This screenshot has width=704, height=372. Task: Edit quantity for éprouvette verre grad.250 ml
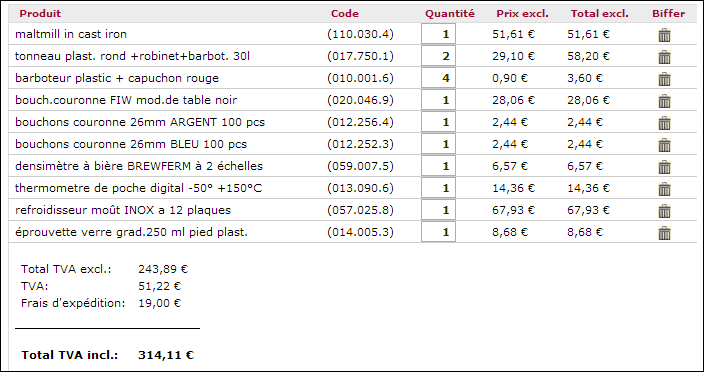[x=438, y=232]
